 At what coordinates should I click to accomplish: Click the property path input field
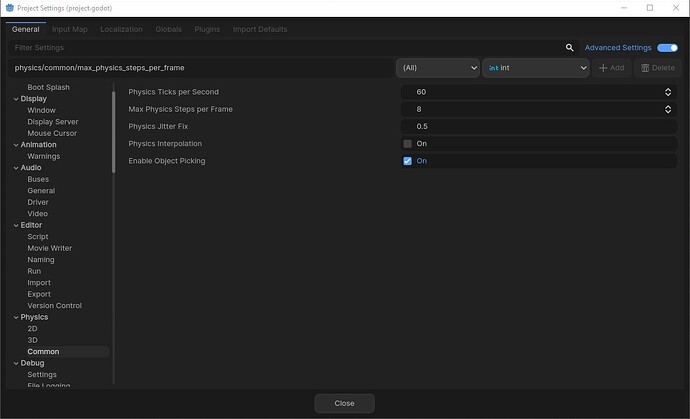201,68
